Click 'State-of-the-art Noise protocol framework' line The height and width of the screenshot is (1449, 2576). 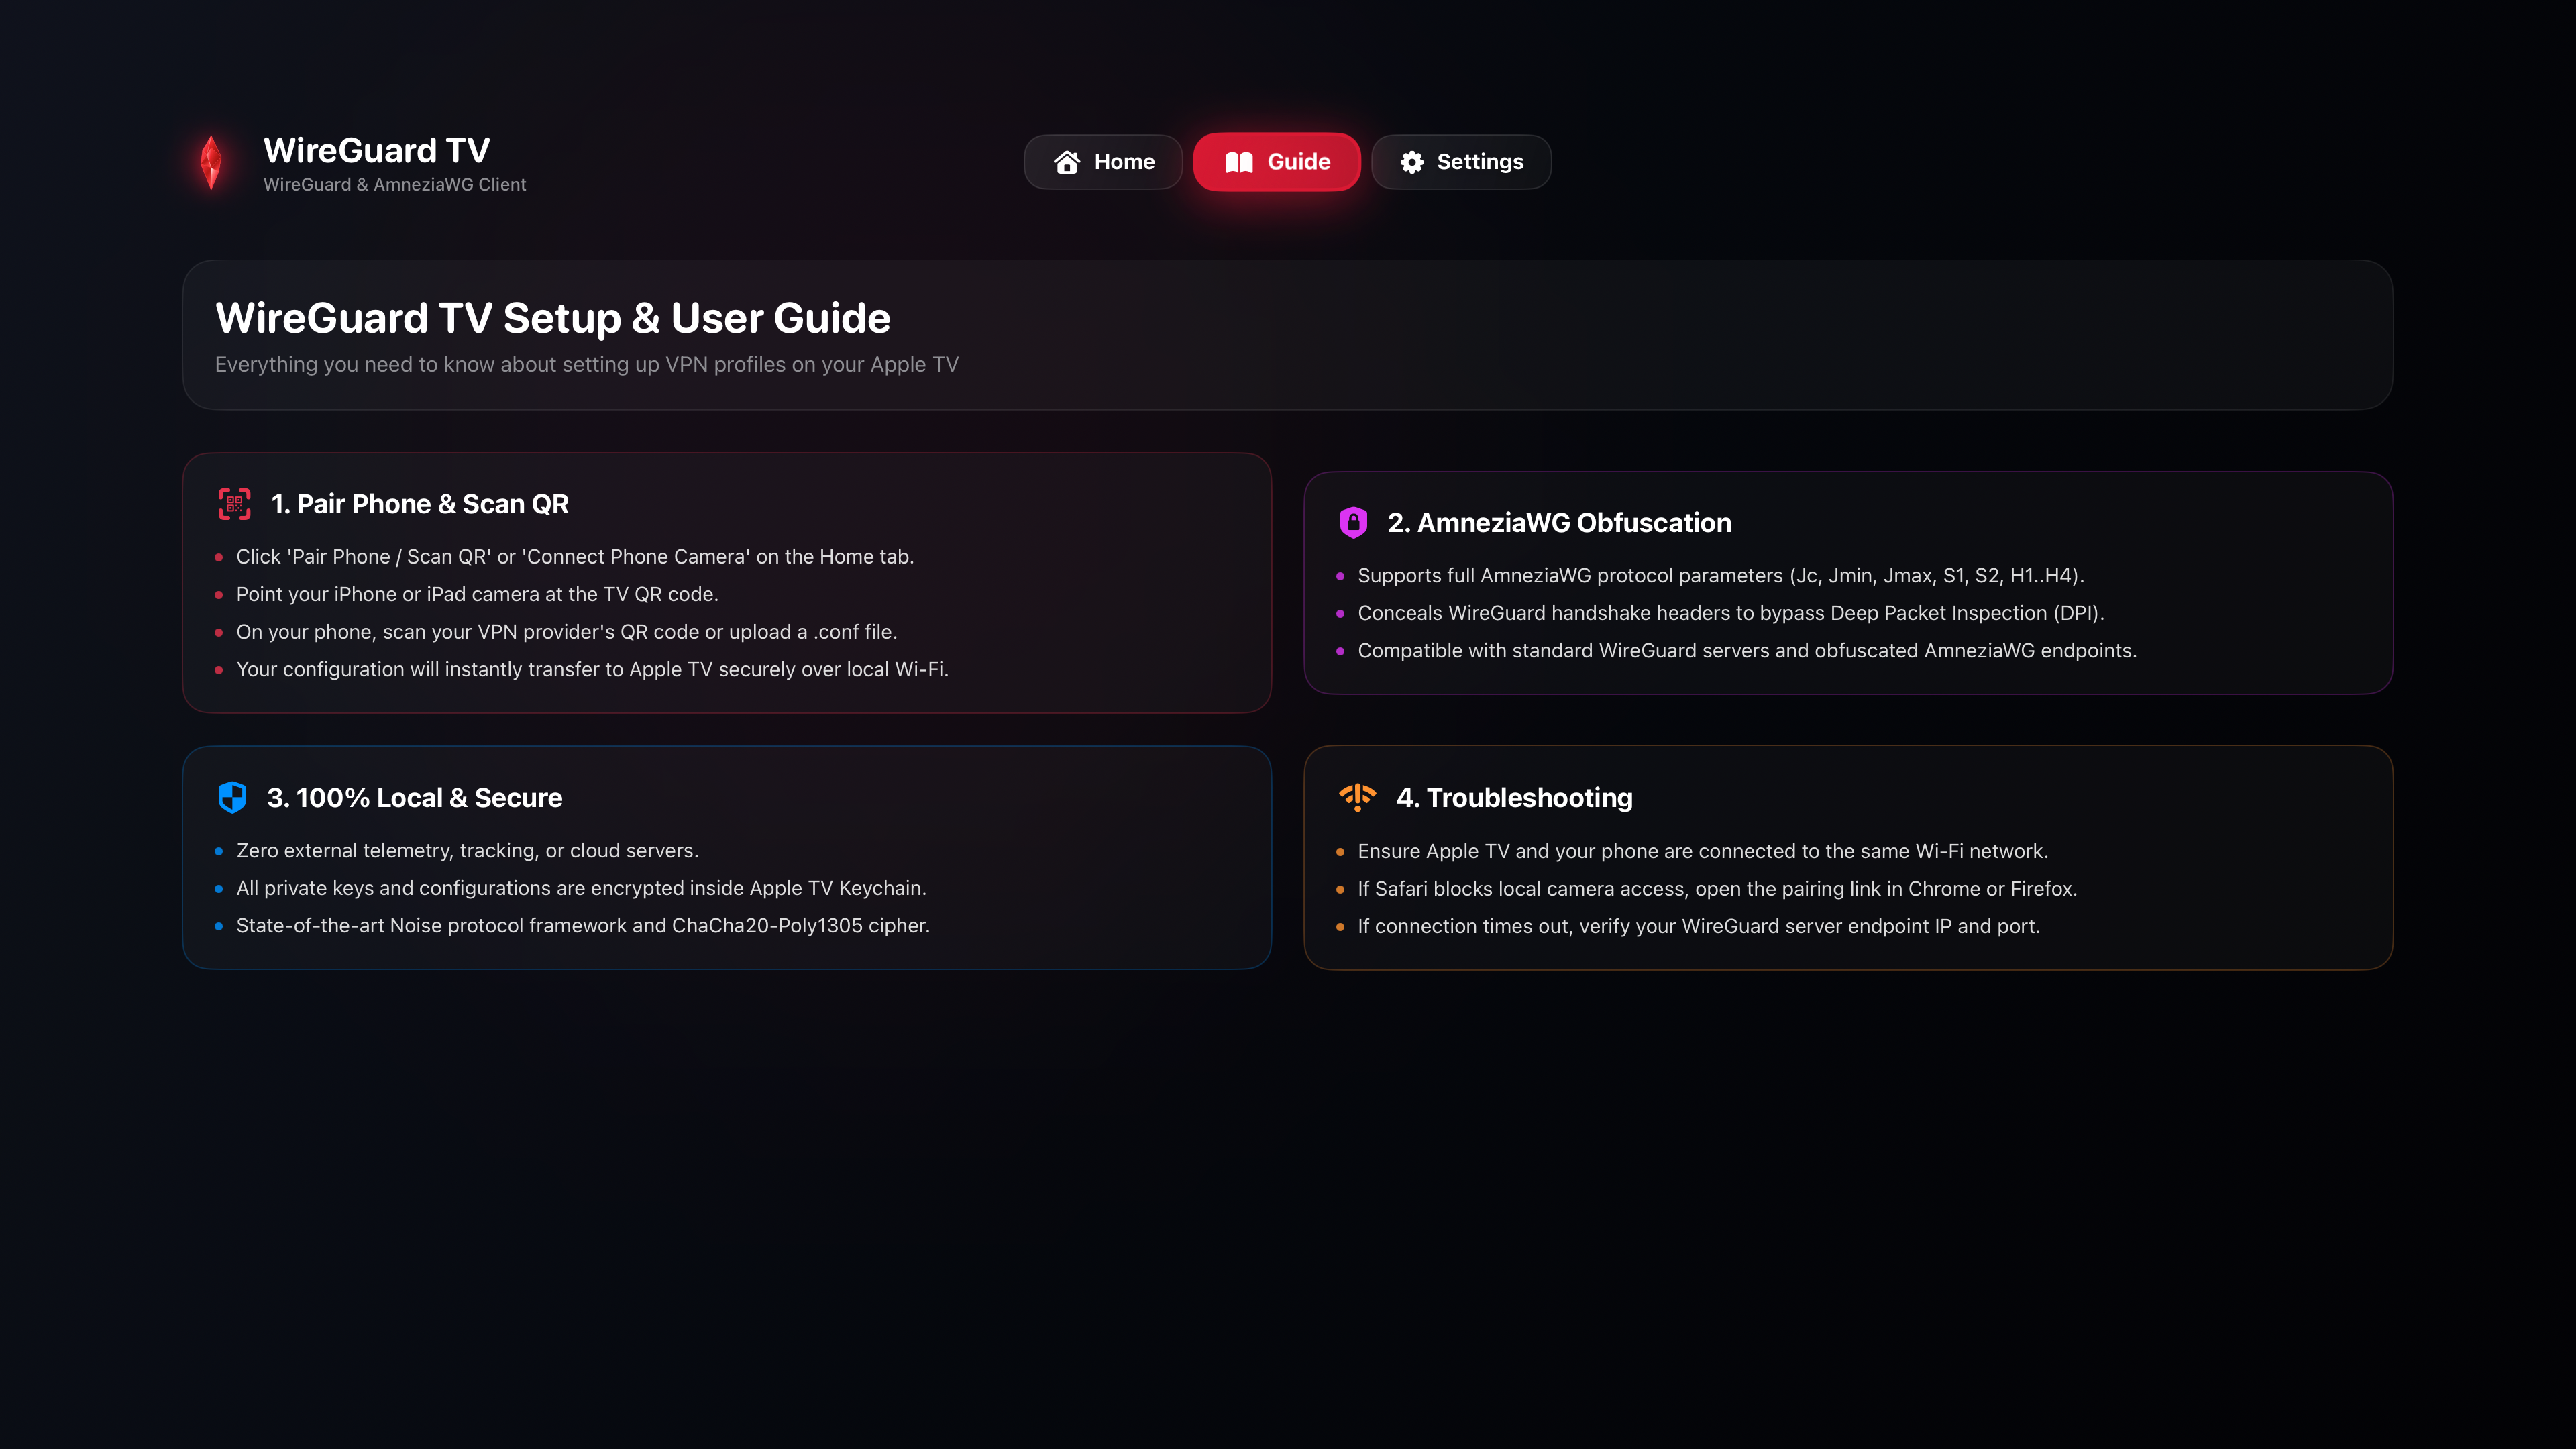pos(582,926)
